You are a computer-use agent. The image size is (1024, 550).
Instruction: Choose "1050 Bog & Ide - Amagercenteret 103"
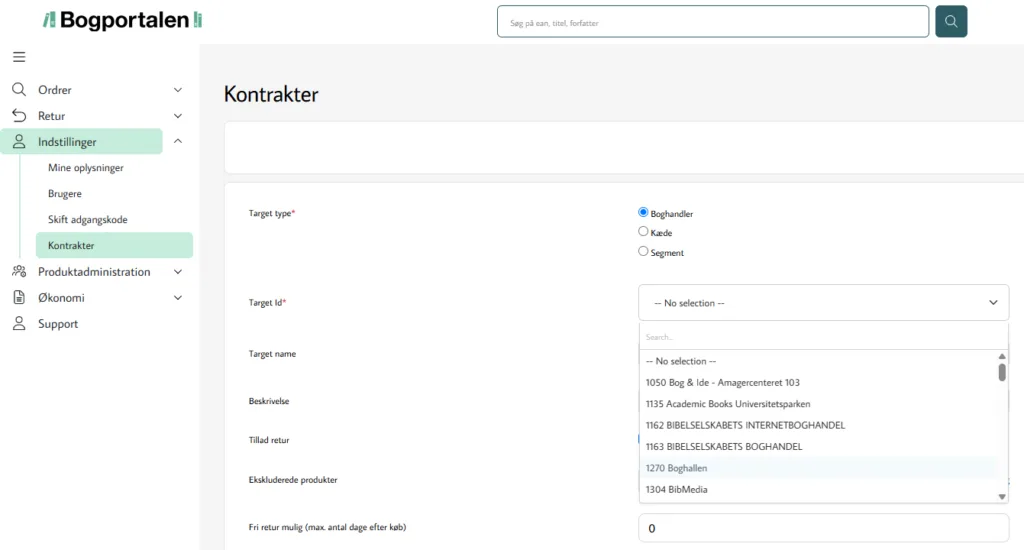click(819, 383)
